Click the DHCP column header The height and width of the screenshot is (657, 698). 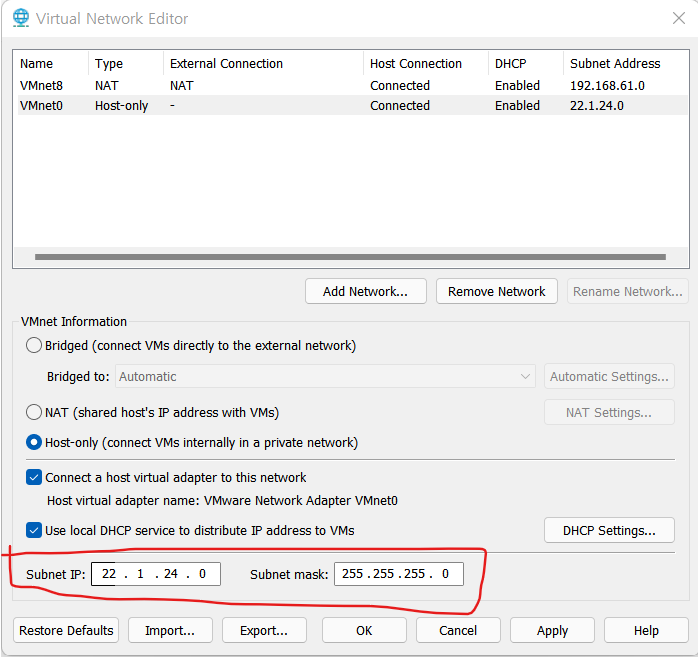(x=510, y=64)
